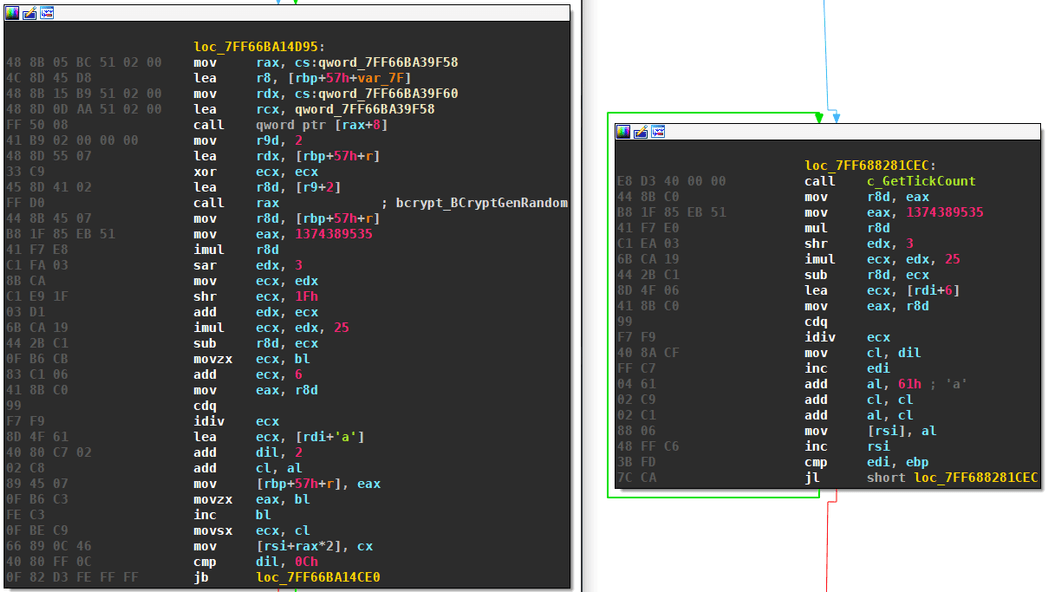Open node color picker on loc_7FF688281CEC node

tap(623, 132)
